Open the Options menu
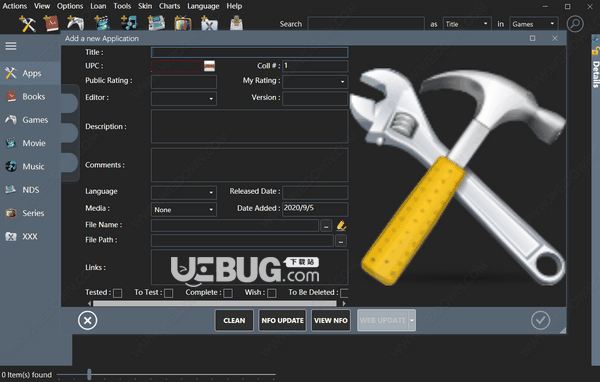600x382 pixels. pyautogui.click(x=70, y=6)
